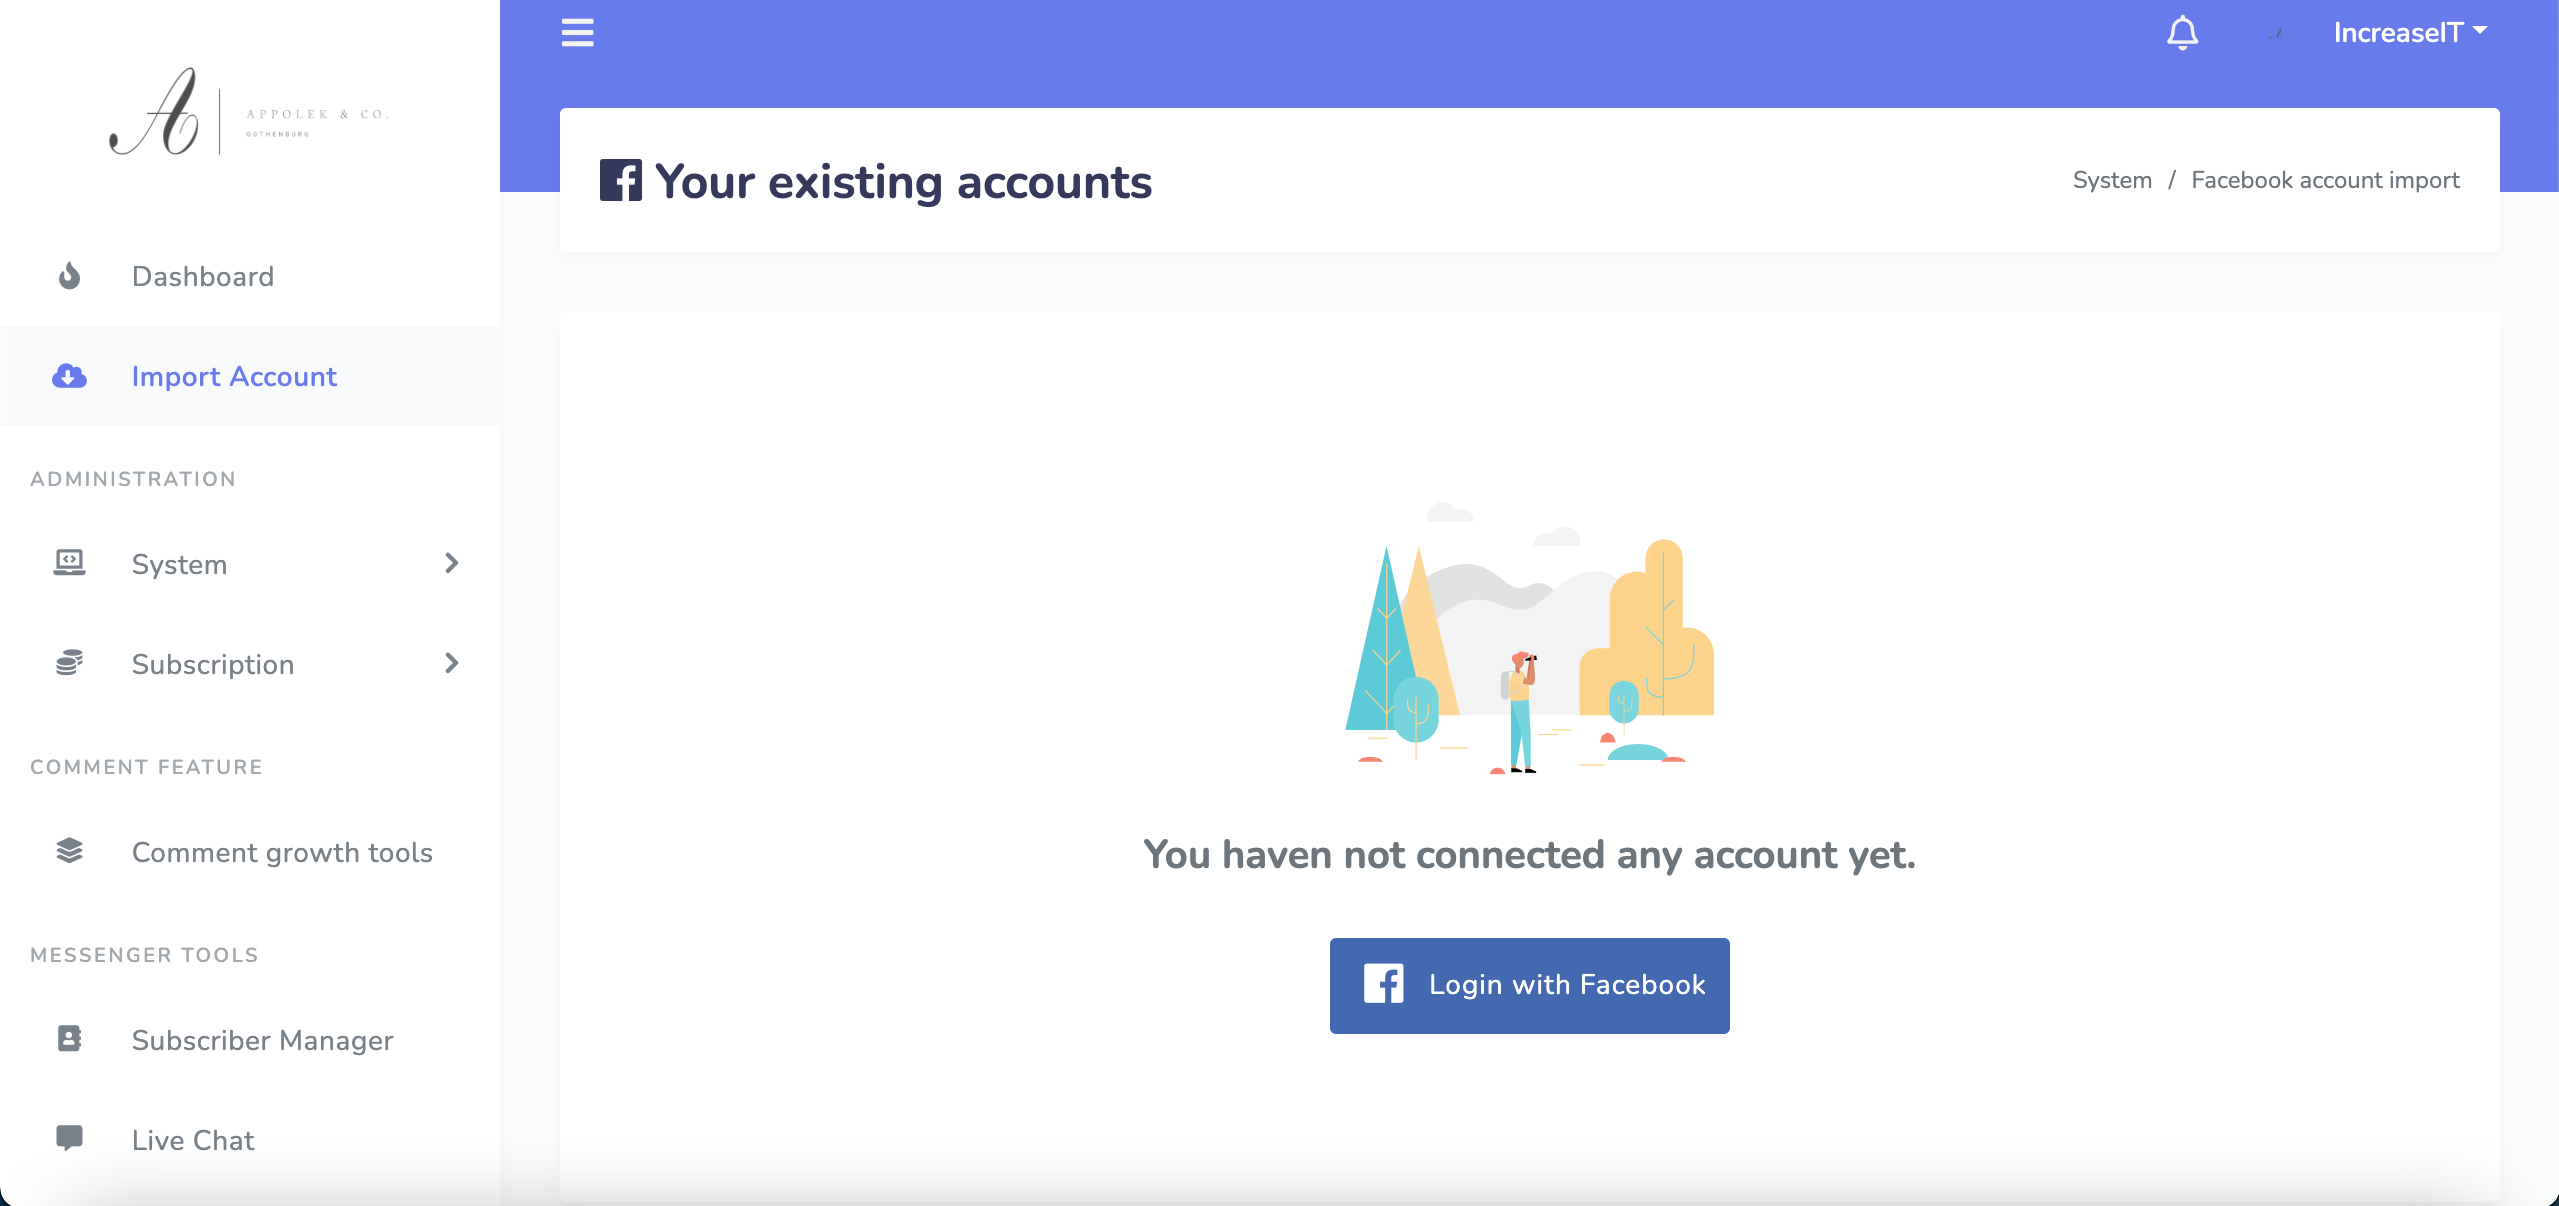Image resolution: width=2559 pixels, height=1206 pixels.
Task: Open Comment growth tools page
Action: (282, 852)
